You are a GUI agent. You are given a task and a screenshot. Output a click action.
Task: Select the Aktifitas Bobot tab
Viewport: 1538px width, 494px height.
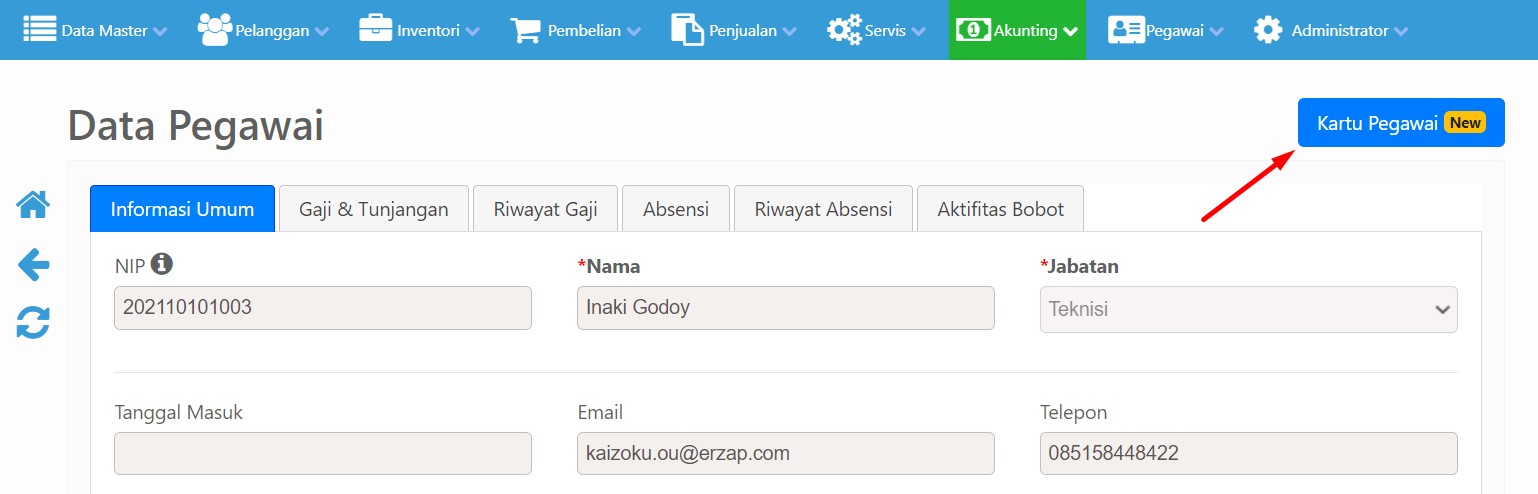(1000, 209)
